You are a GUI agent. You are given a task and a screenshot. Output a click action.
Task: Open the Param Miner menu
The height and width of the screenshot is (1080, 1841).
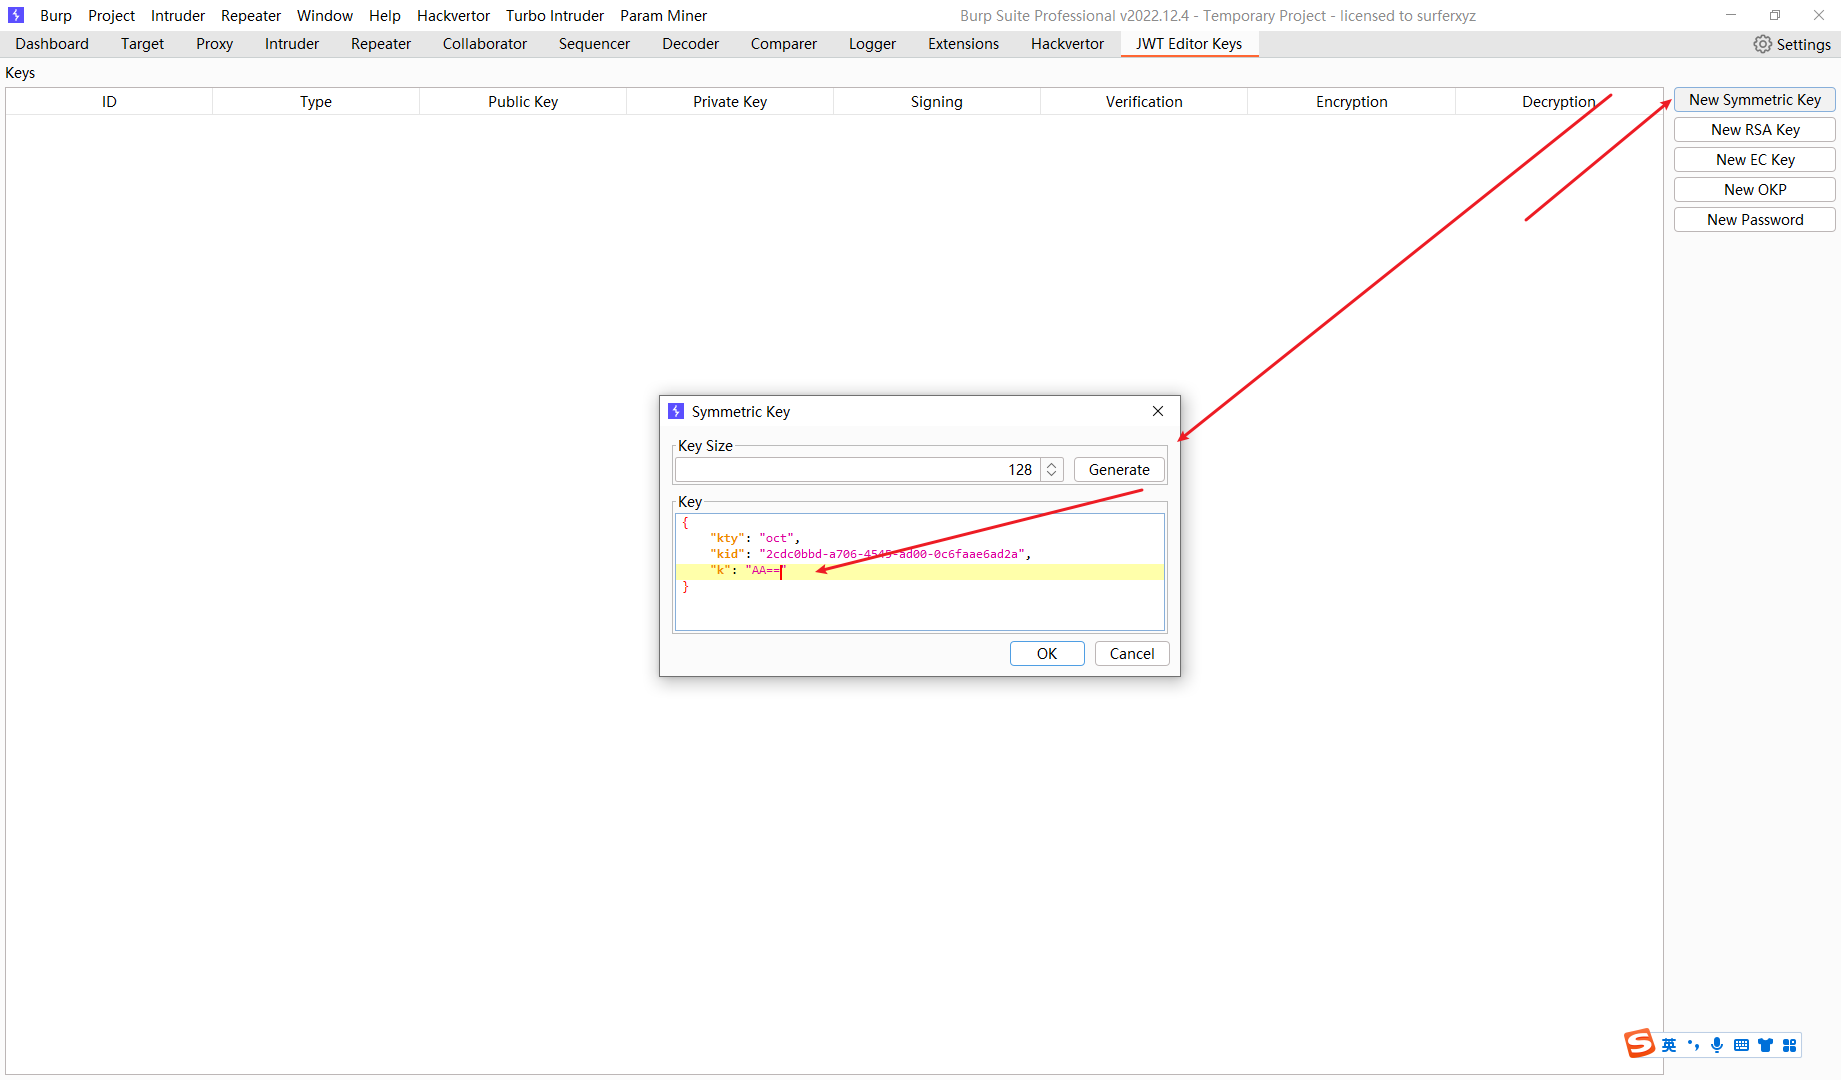(x=663, y=15)
